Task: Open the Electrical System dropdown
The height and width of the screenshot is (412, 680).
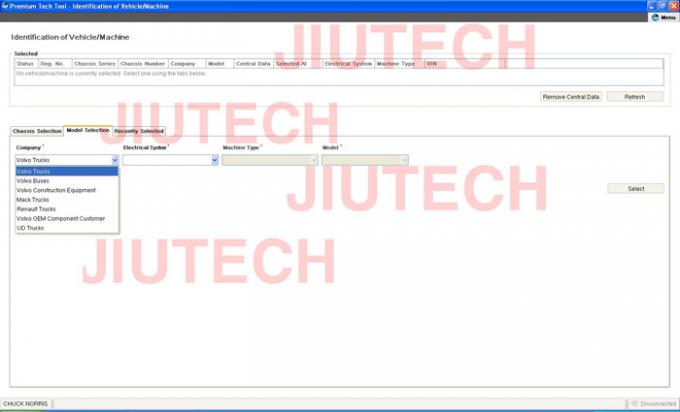Action: coord(170,160)
